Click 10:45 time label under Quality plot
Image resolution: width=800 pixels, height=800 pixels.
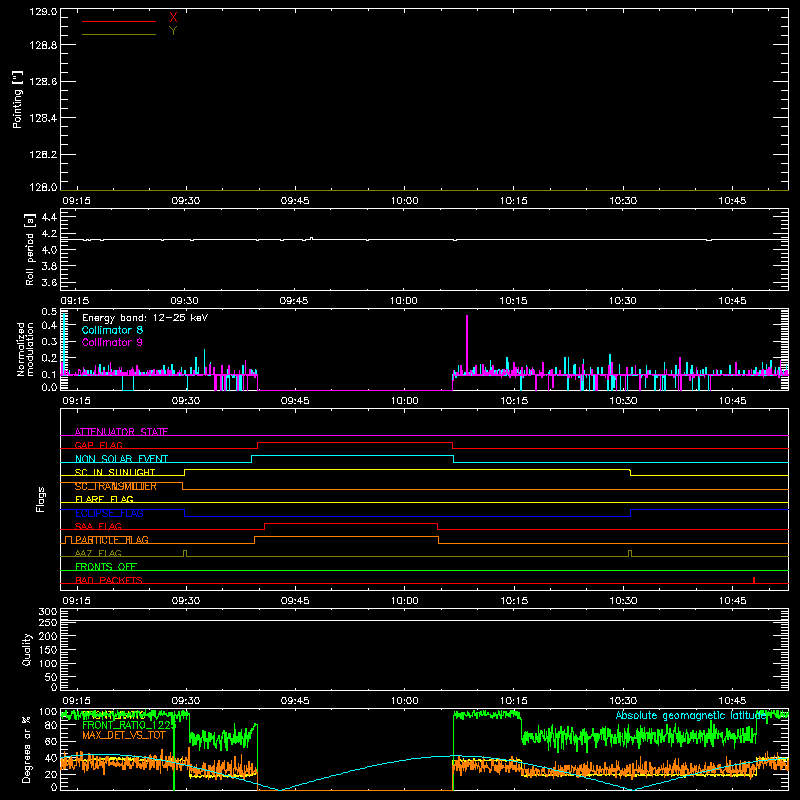click(732, 701)
